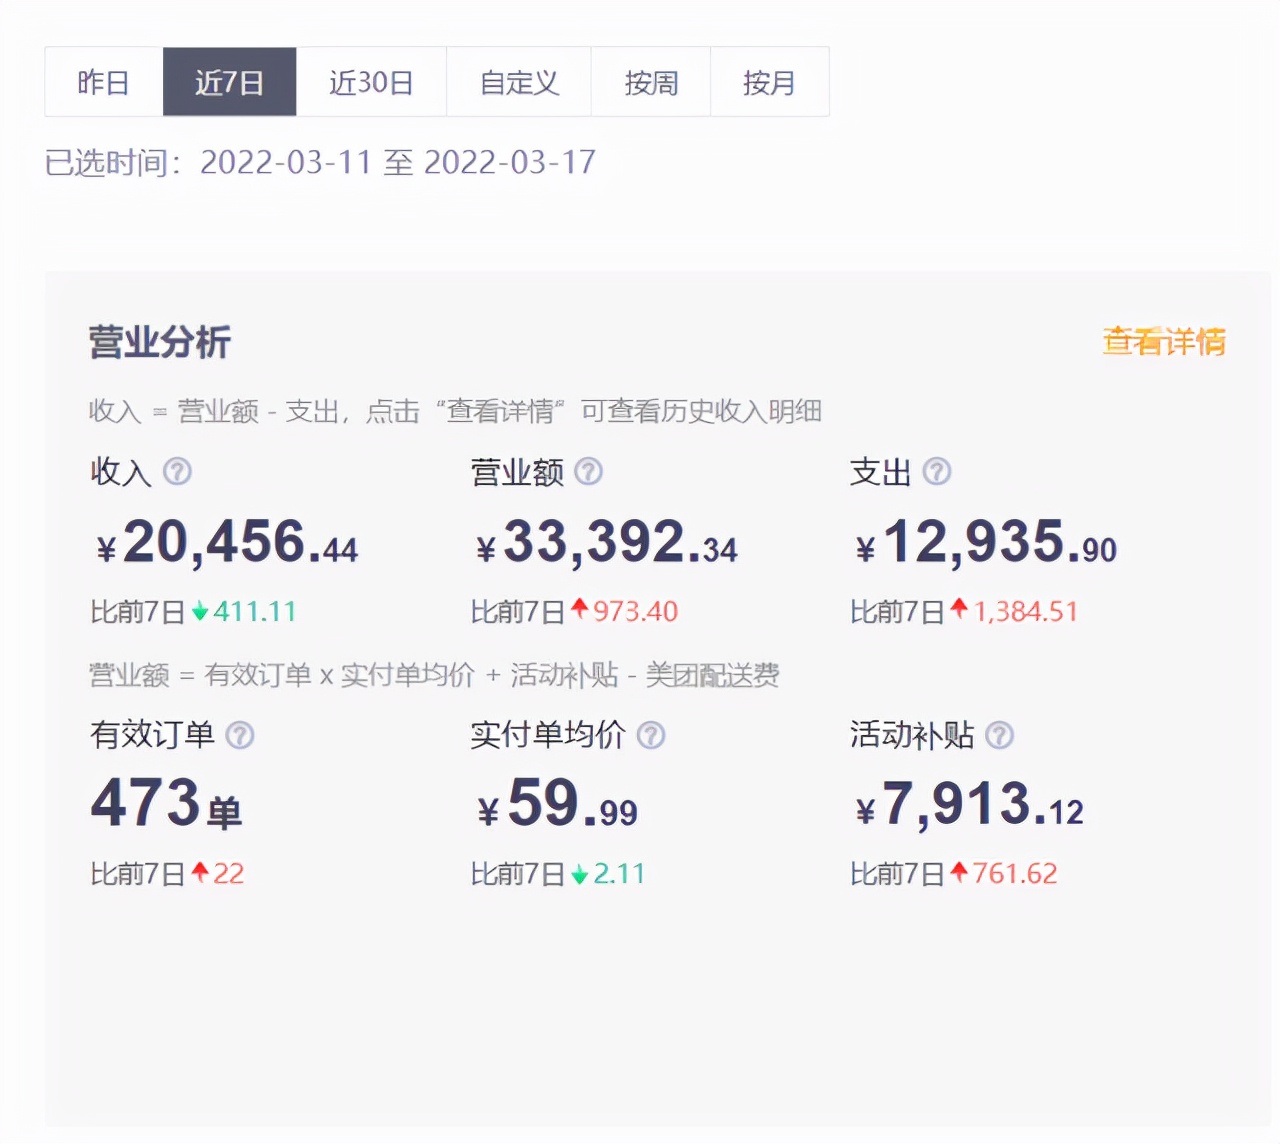Click the activity subsidy value ¥7,913.12
This screenshot has height=1144, width=1280.
970,804
